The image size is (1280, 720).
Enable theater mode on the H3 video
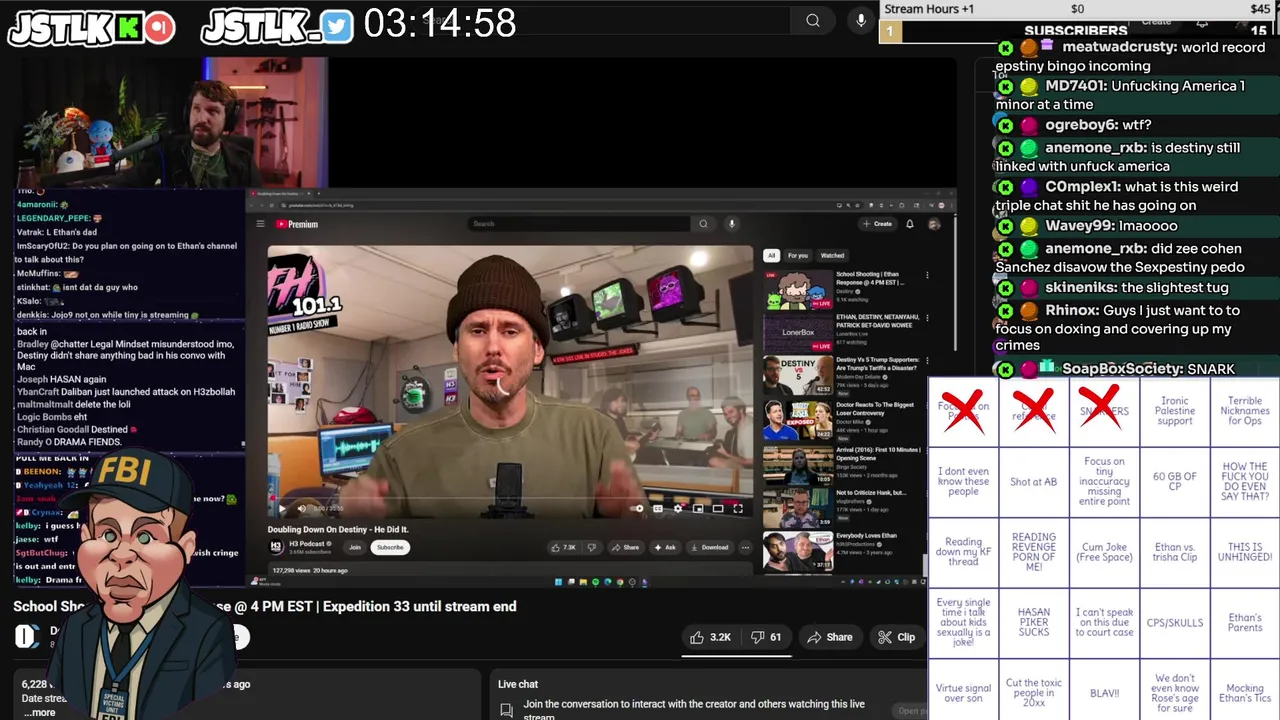click(718, 508)
